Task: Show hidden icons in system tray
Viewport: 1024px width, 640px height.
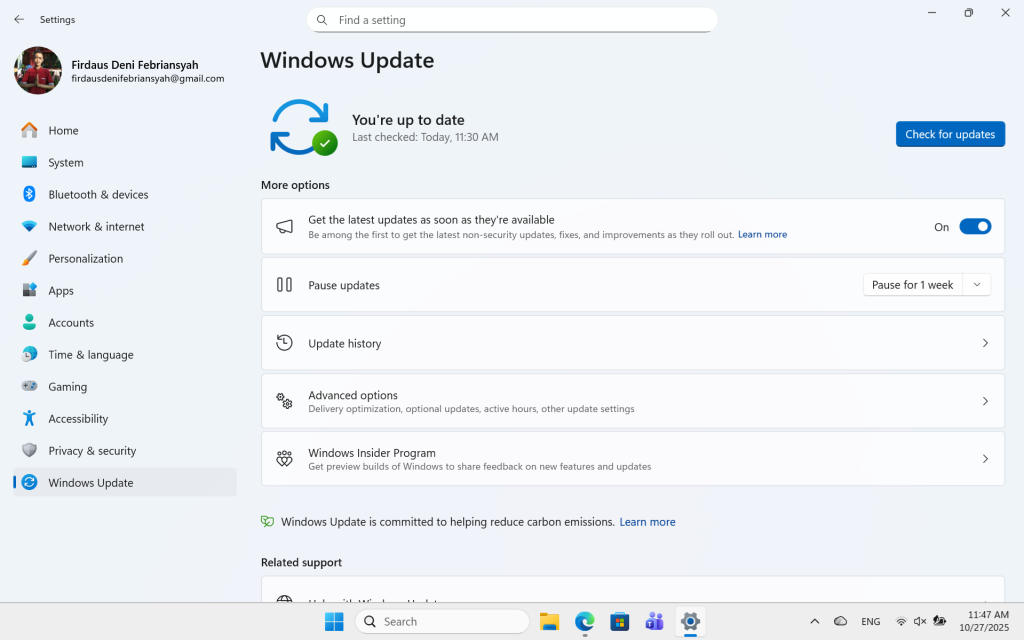Action: click(x=814, y=622)
